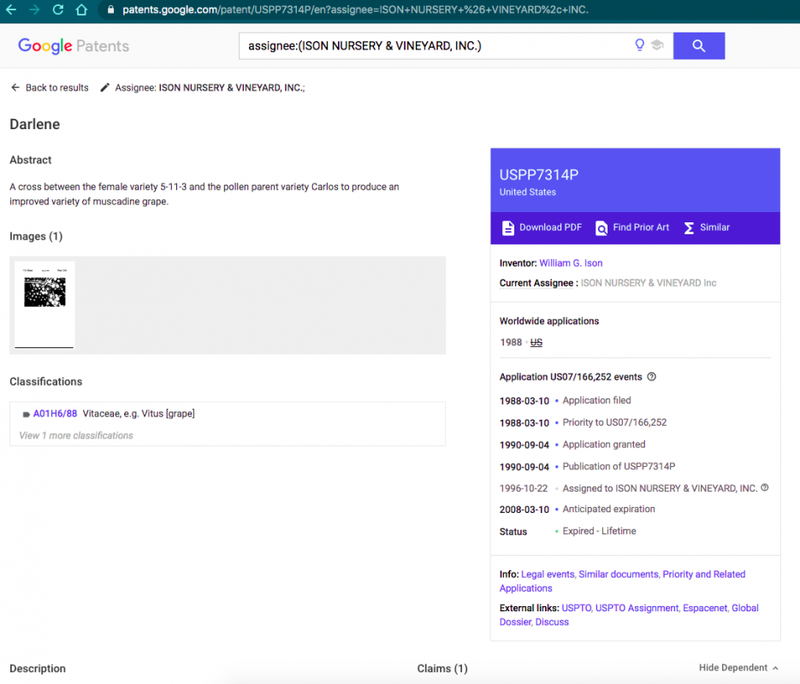The height and width of the screenshot is (684, 800).
Task: Open Global Dossier external link
Action: pyautogui.click(x=629, y=615)
